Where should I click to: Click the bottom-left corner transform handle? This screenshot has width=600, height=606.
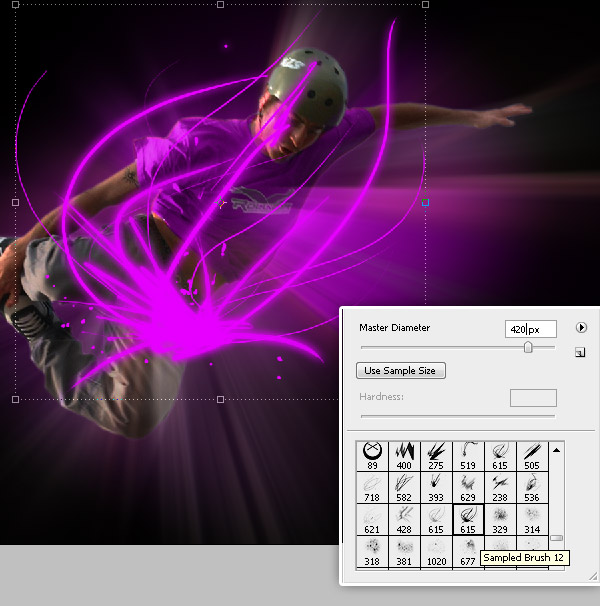tap(15, 399)
